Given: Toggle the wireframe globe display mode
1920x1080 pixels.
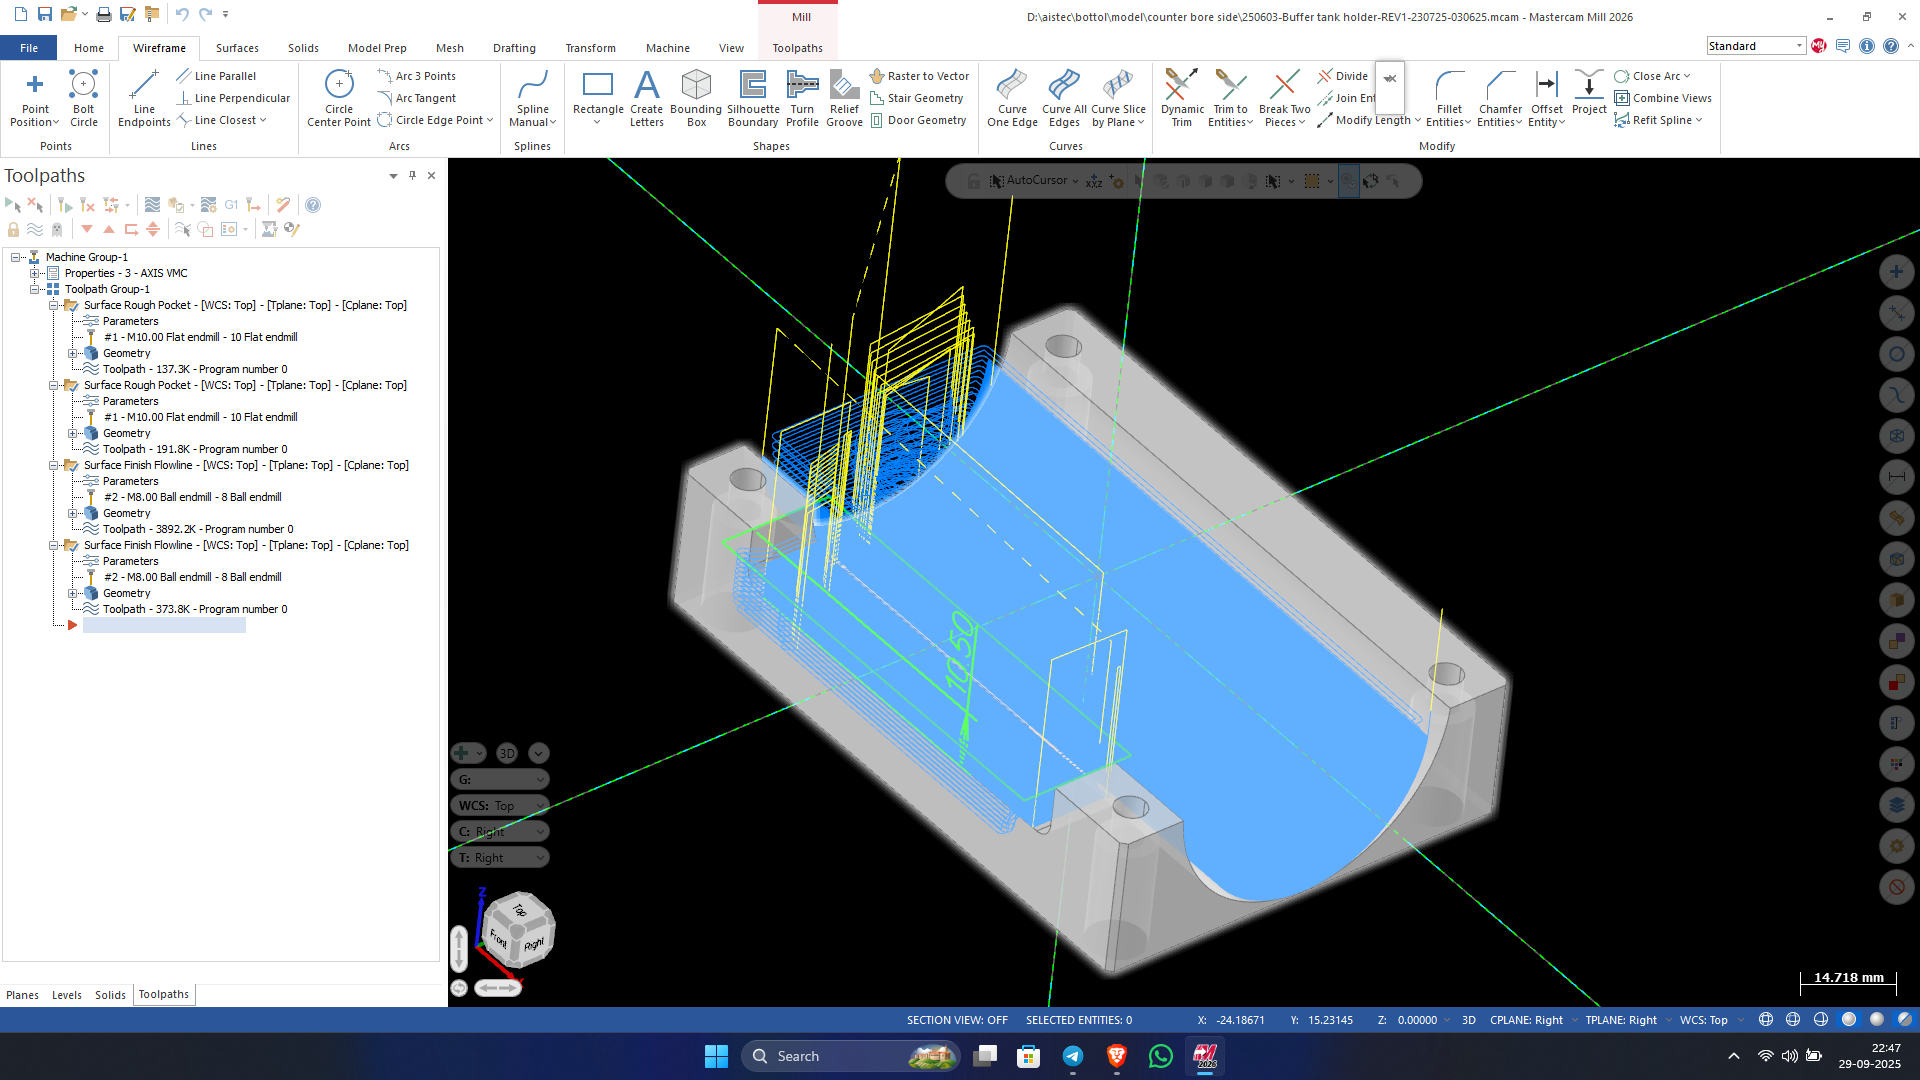Looking at the screenshot, I should pos(1766,1020).
